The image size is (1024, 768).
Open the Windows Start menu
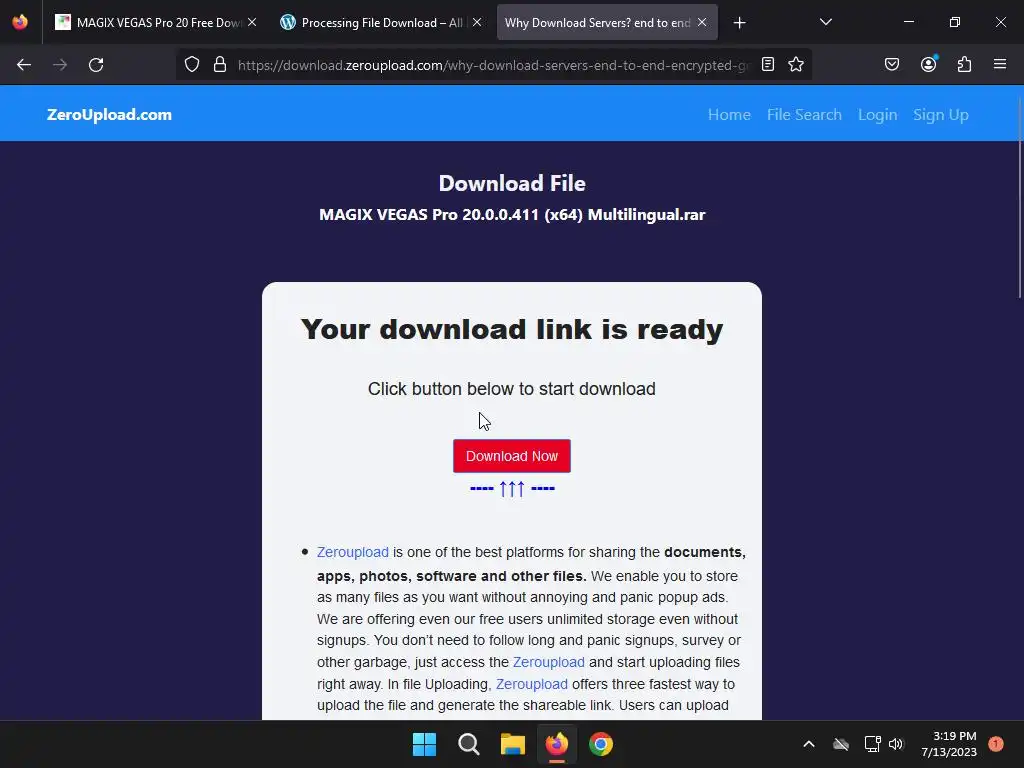tap(424, 744)
